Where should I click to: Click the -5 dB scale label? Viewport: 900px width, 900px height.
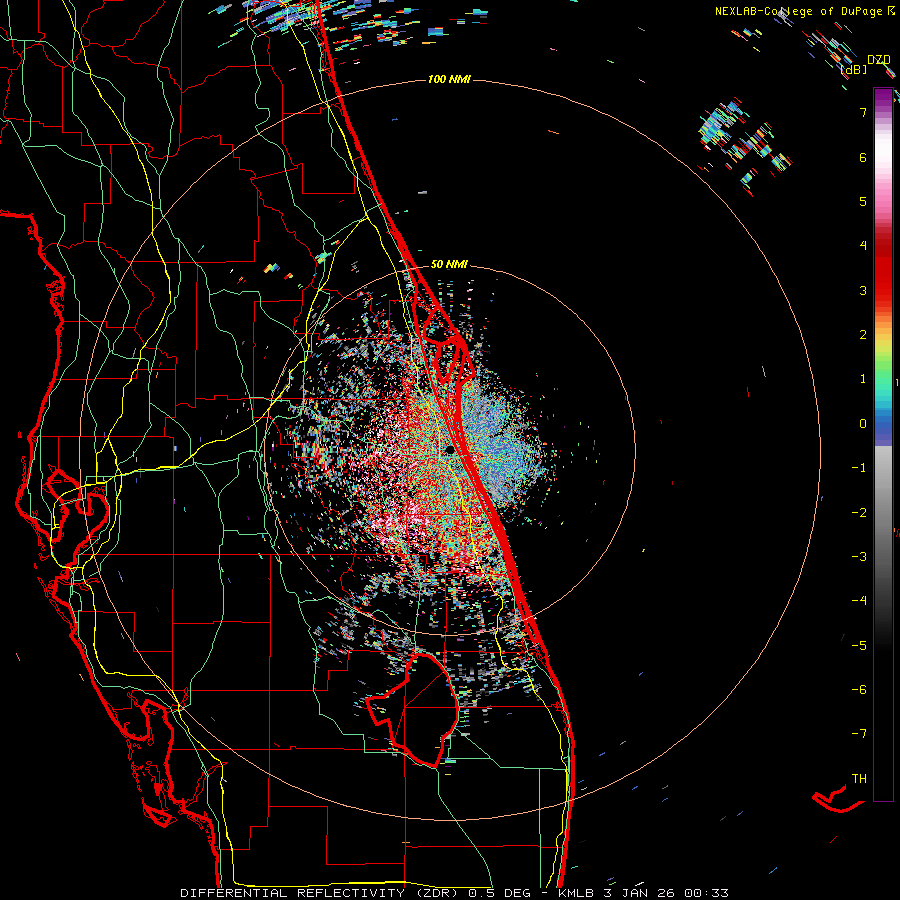click(x=859, y=646)
